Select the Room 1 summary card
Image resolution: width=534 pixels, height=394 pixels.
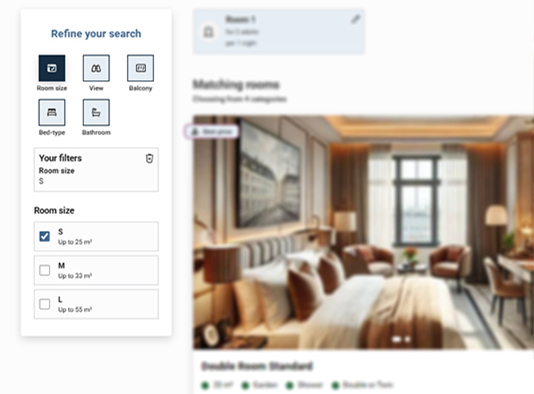tap(279, 31)
